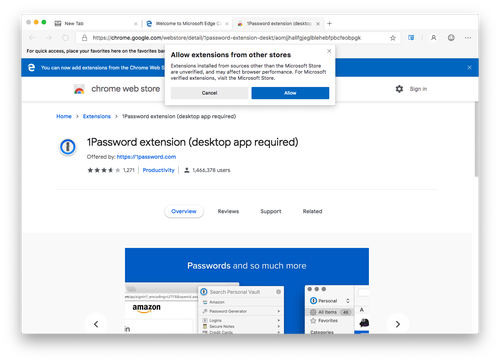Go to Home breadcrumb link

64,116
